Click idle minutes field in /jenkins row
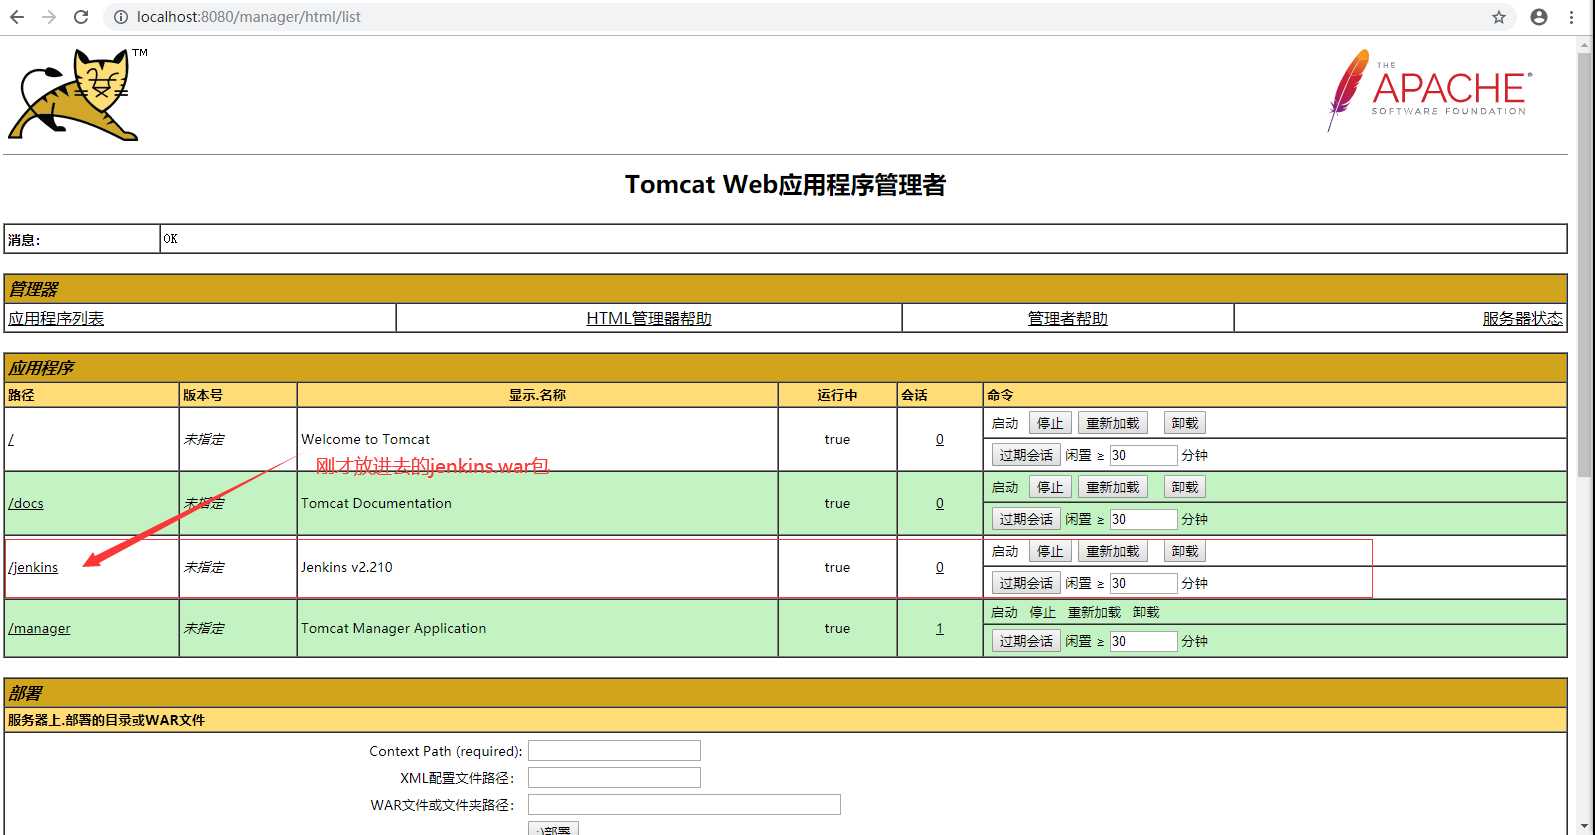The image size is (1595, 835). click(x=1143, y=583)
